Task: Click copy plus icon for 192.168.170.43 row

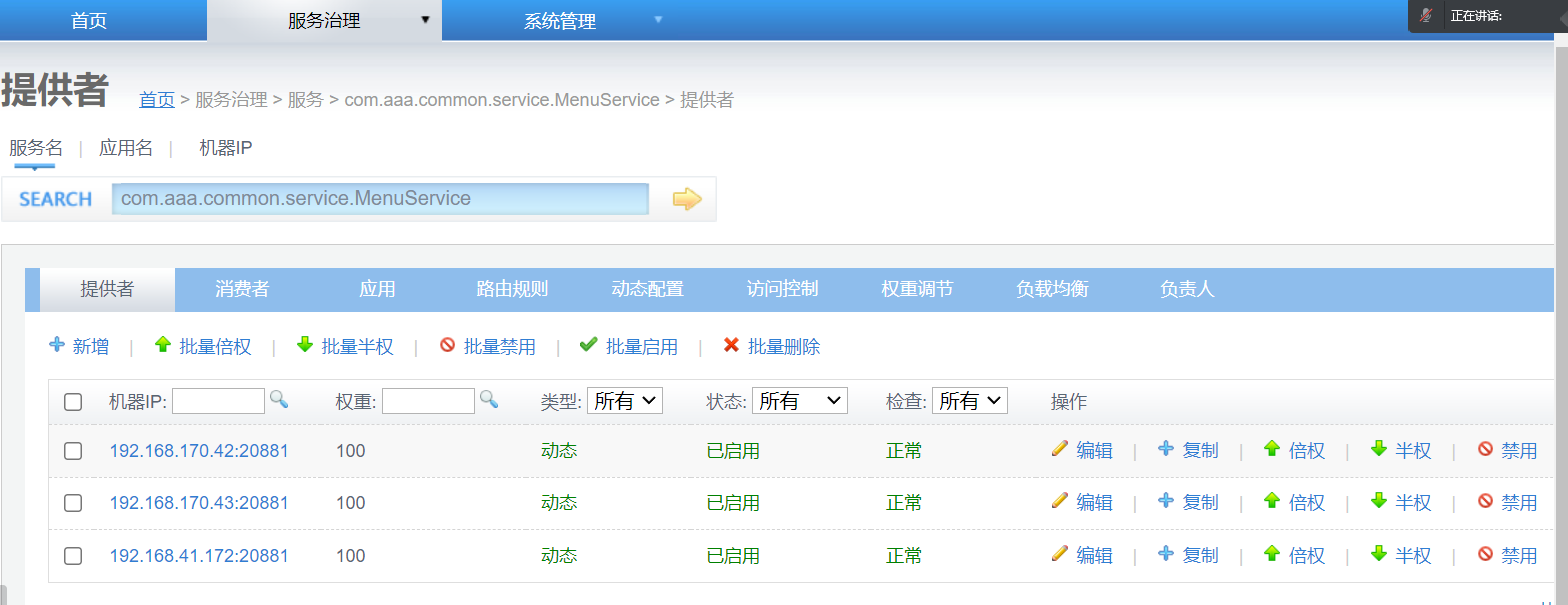Action: [1166, 501]
